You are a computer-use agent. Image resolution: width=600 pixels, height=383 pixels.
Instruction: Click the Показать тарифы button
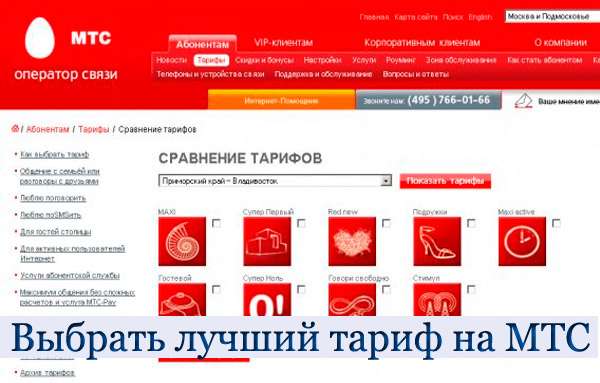point(445,181)
